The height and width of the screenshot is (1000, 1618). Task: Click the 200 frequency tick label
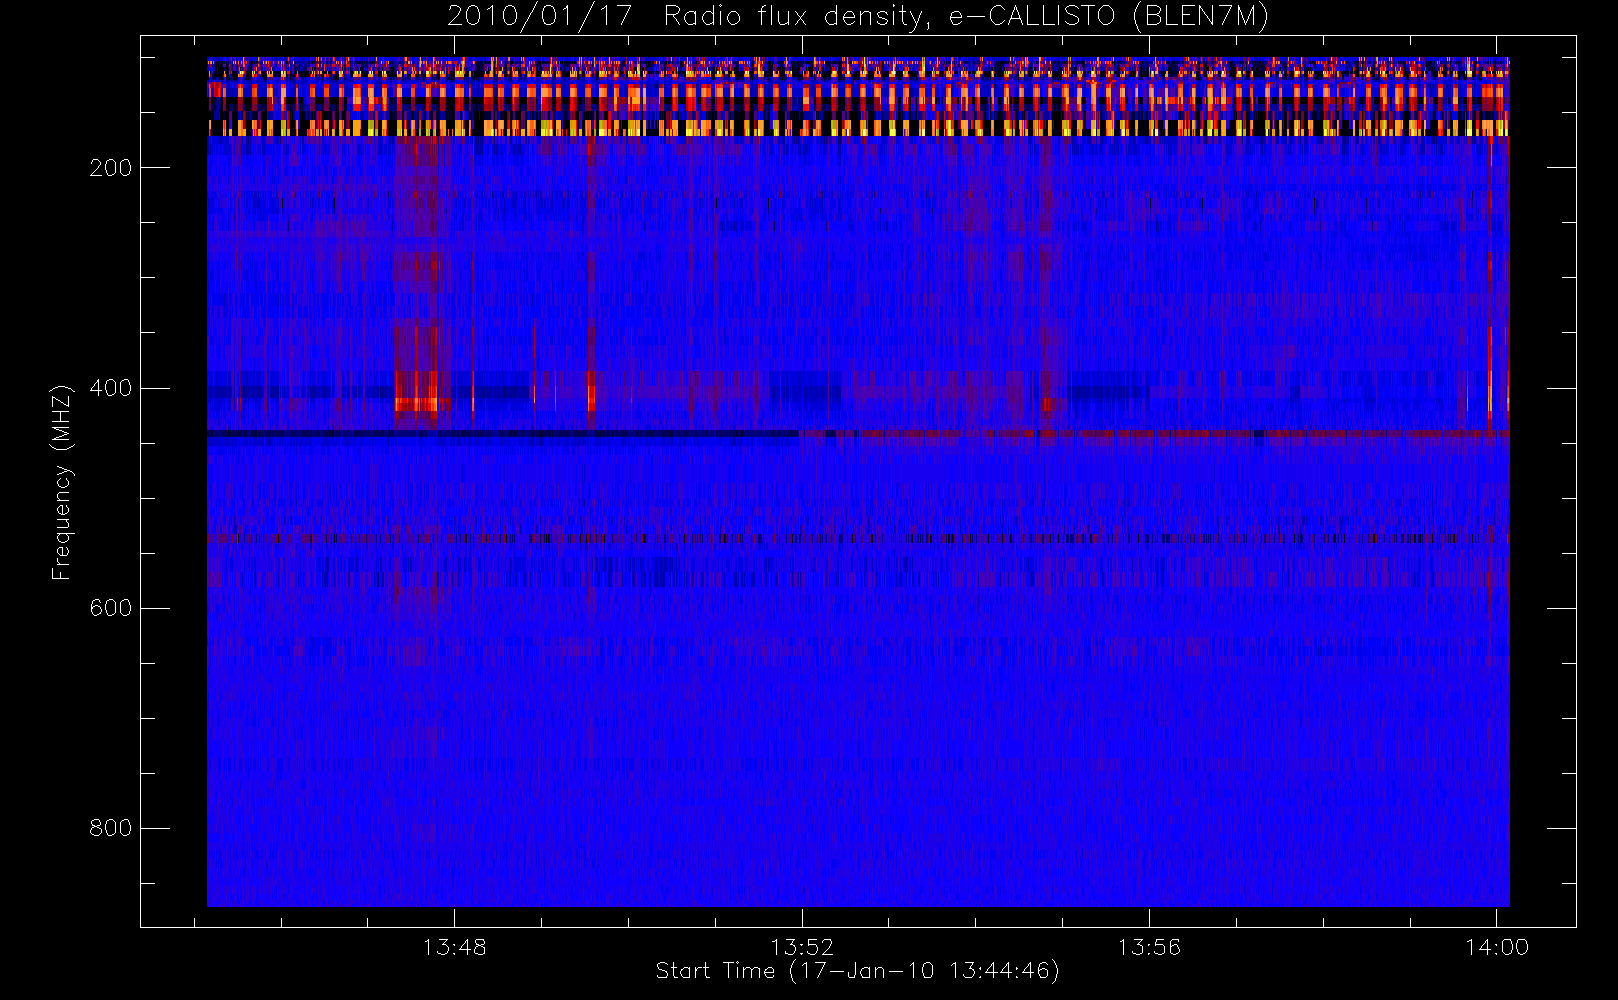click(110, 168)
